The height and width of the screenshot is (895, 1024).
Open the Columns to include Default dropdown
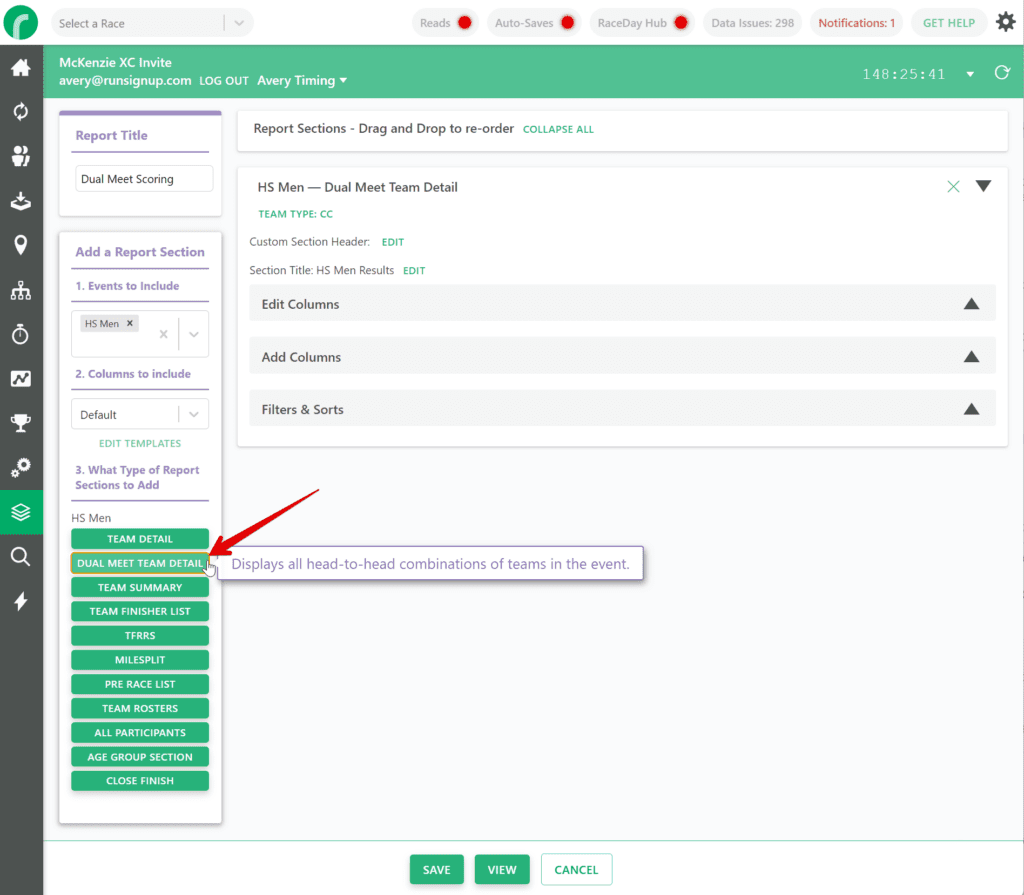[140, 414]
